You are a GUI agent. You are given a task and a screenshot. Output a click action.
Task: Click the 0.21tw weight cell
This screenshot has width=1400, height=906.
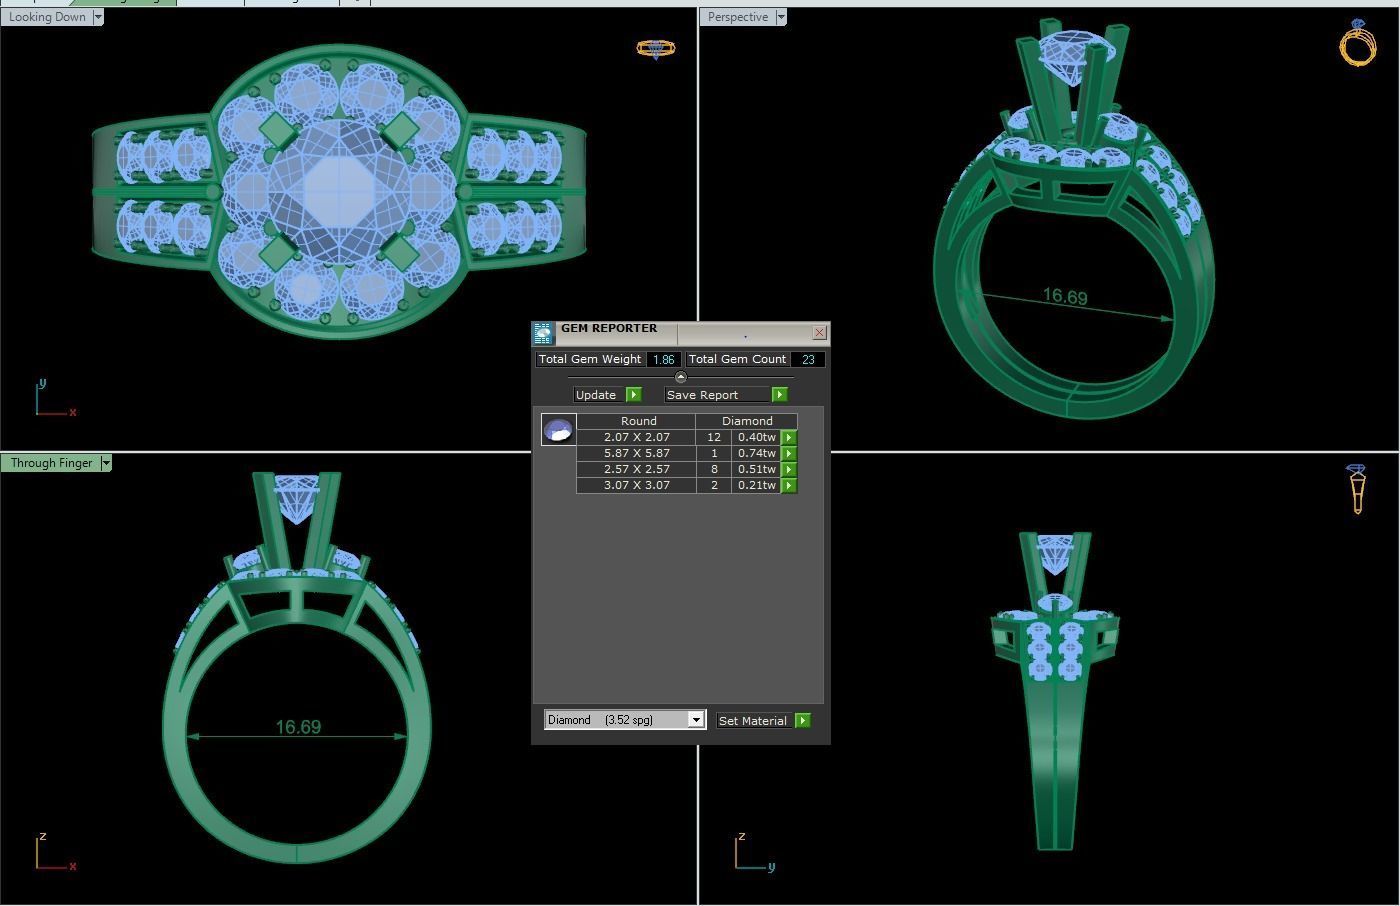tap(757, 485)
